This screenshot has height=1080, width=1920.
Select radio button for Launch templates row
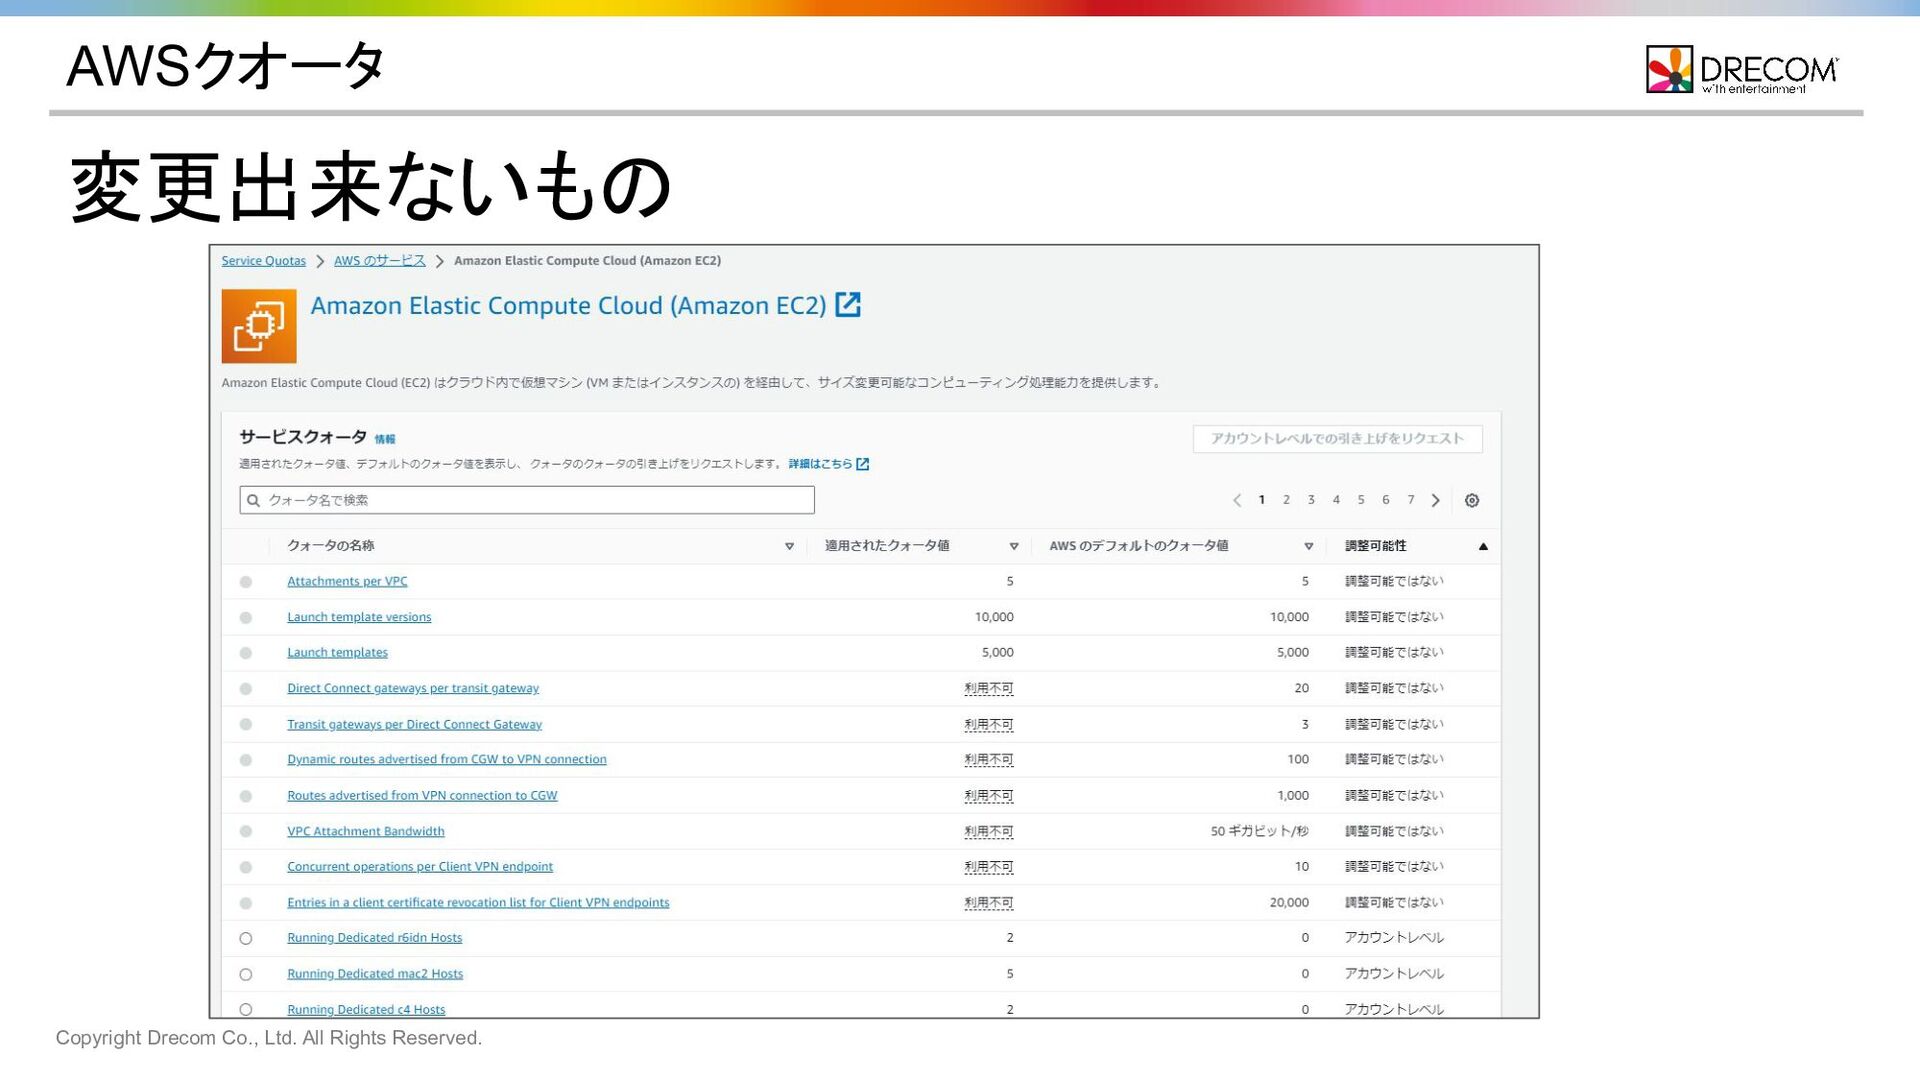point(246,653)
